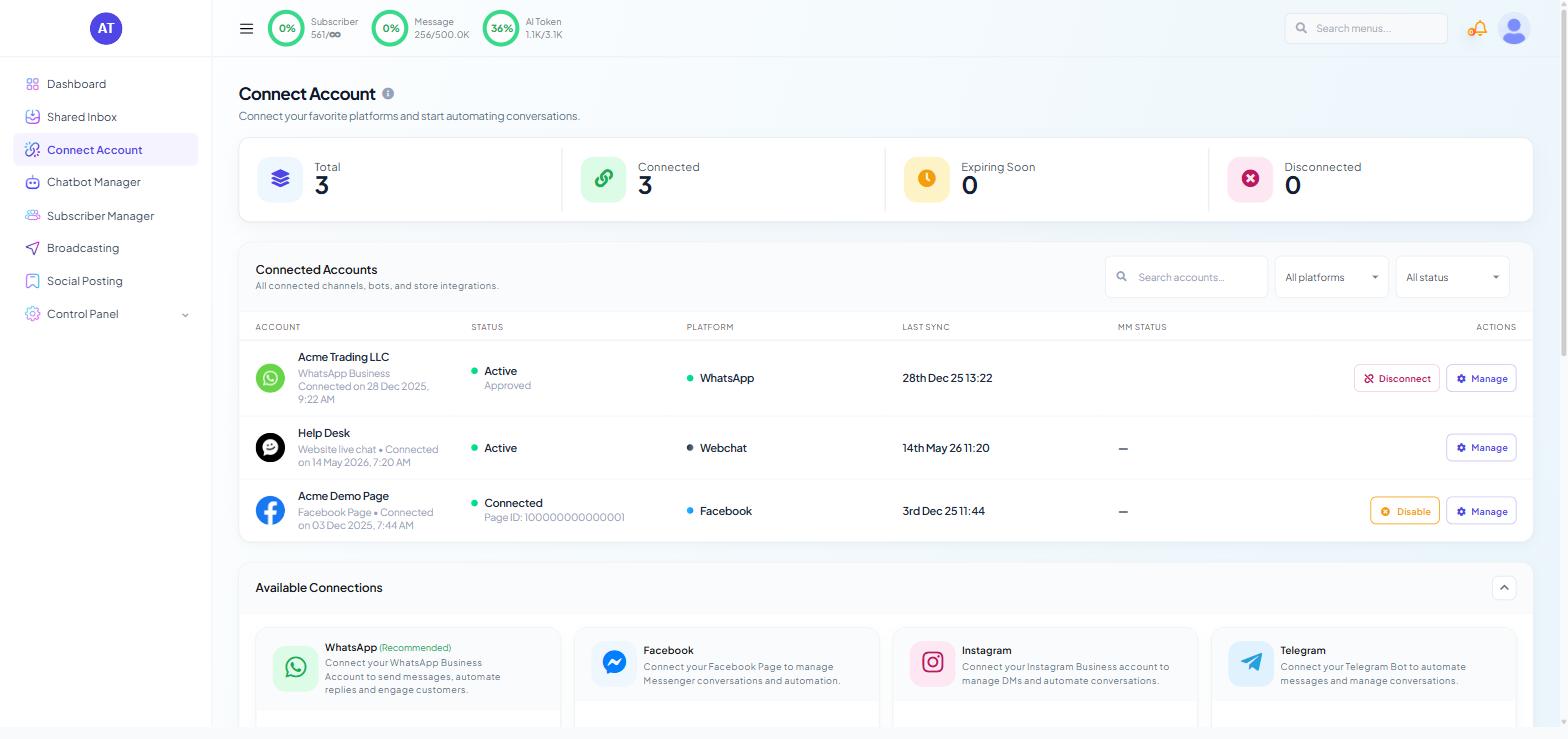Click the Connected link icon
The height and width of the screenshot is (739, 1568).
pos(603,179)
